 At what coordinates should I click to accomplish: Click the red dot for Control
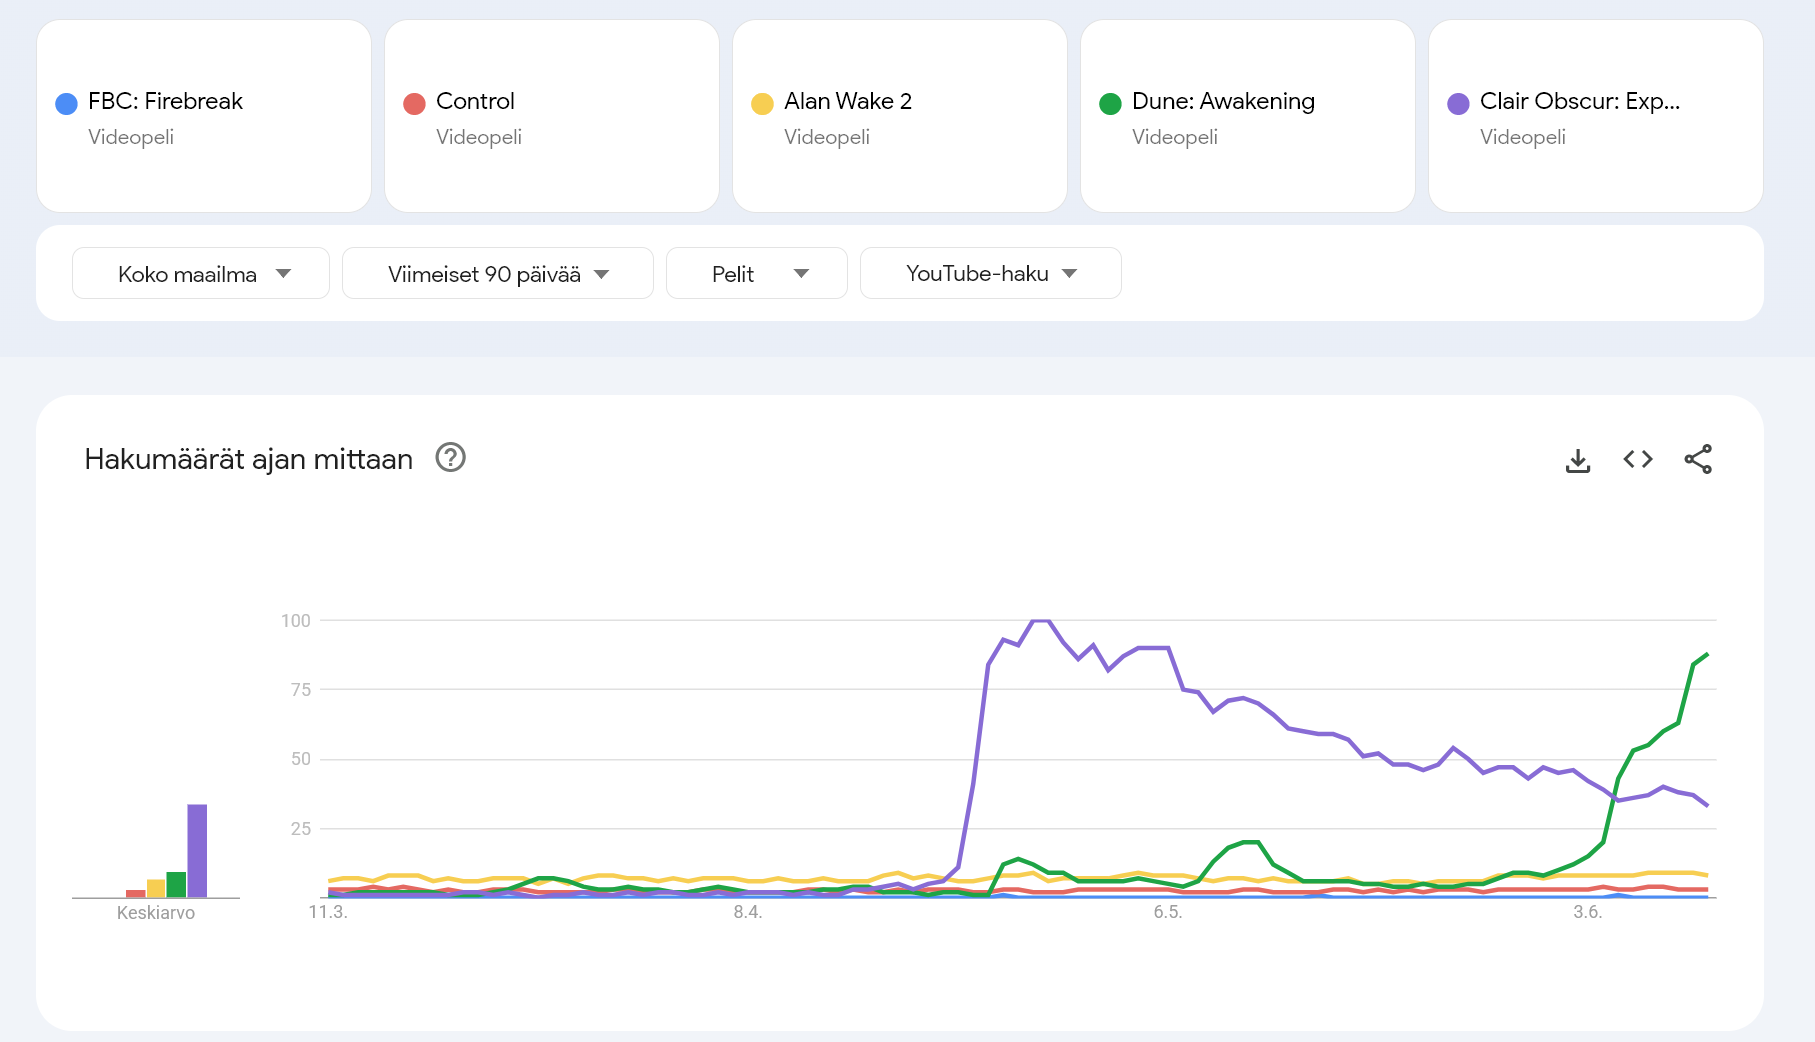(x=414, y=104)
